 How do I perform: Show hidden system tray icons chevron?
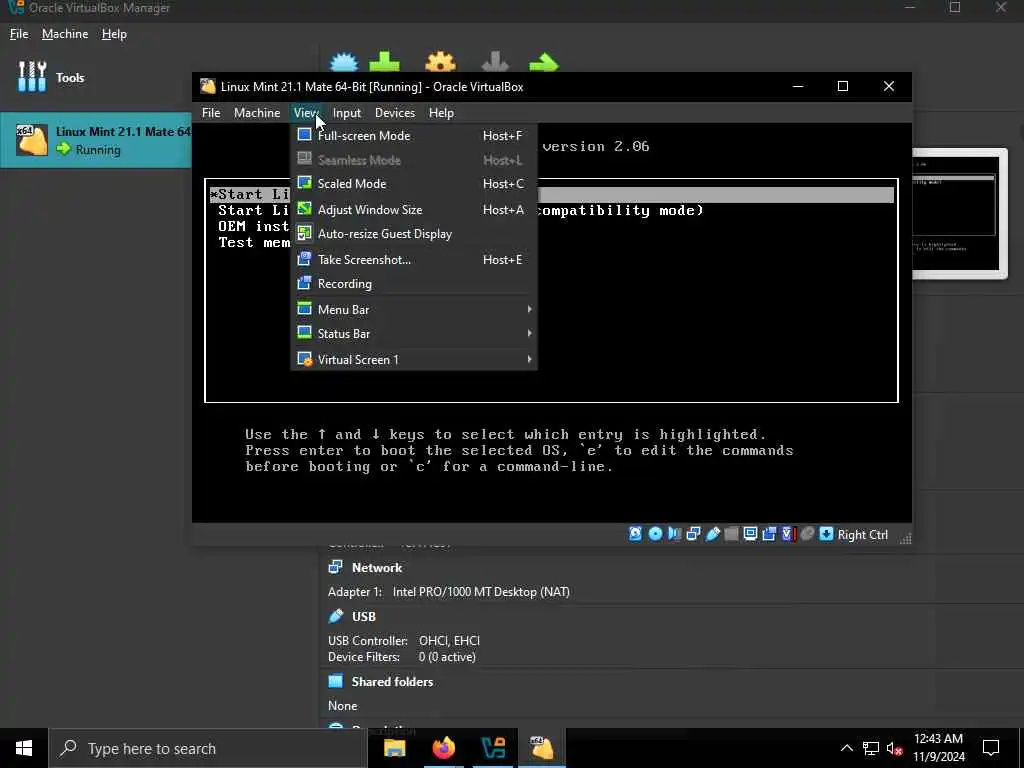point(846,748)
